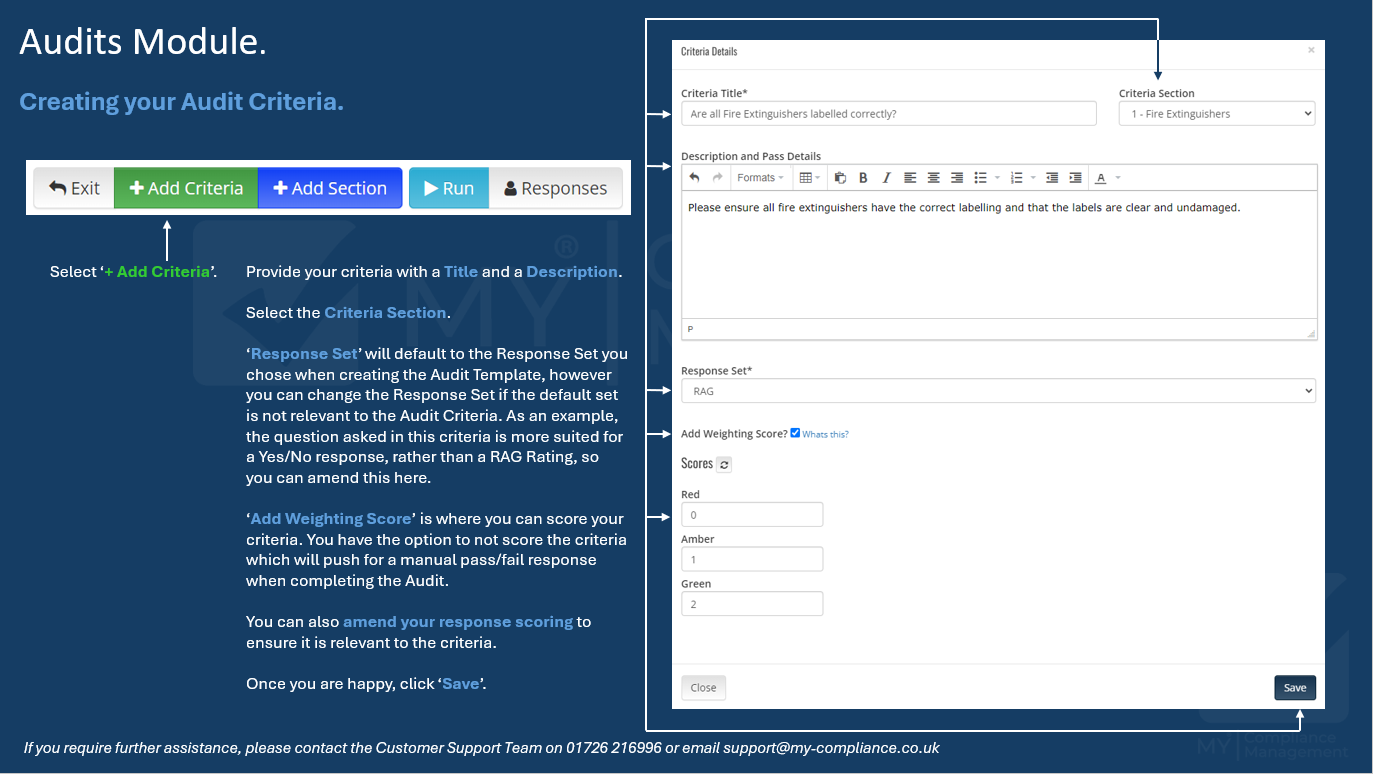Dismiss Criteria Details with the X icon
Image resolution: width=1373 pixels, height=774 pixels.
tap(1312, 49)
